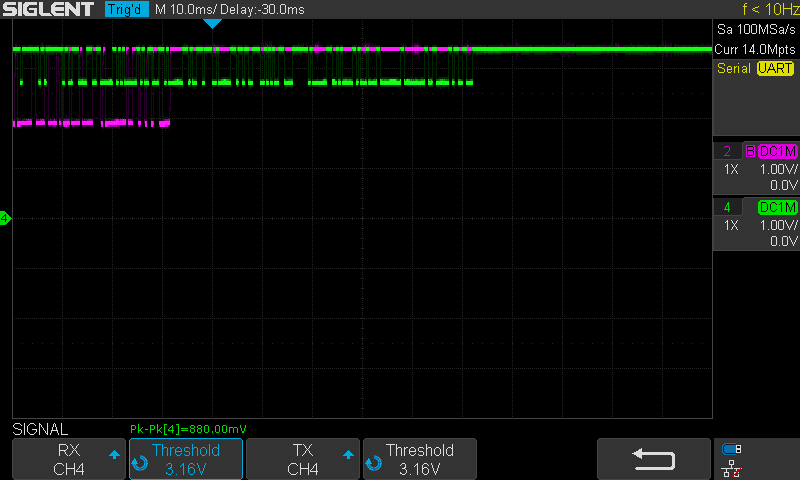This screenshot has width=800, height=480.
Task: Click the back arrow return button
Action: pyautogui.click(x=654, y=458)
